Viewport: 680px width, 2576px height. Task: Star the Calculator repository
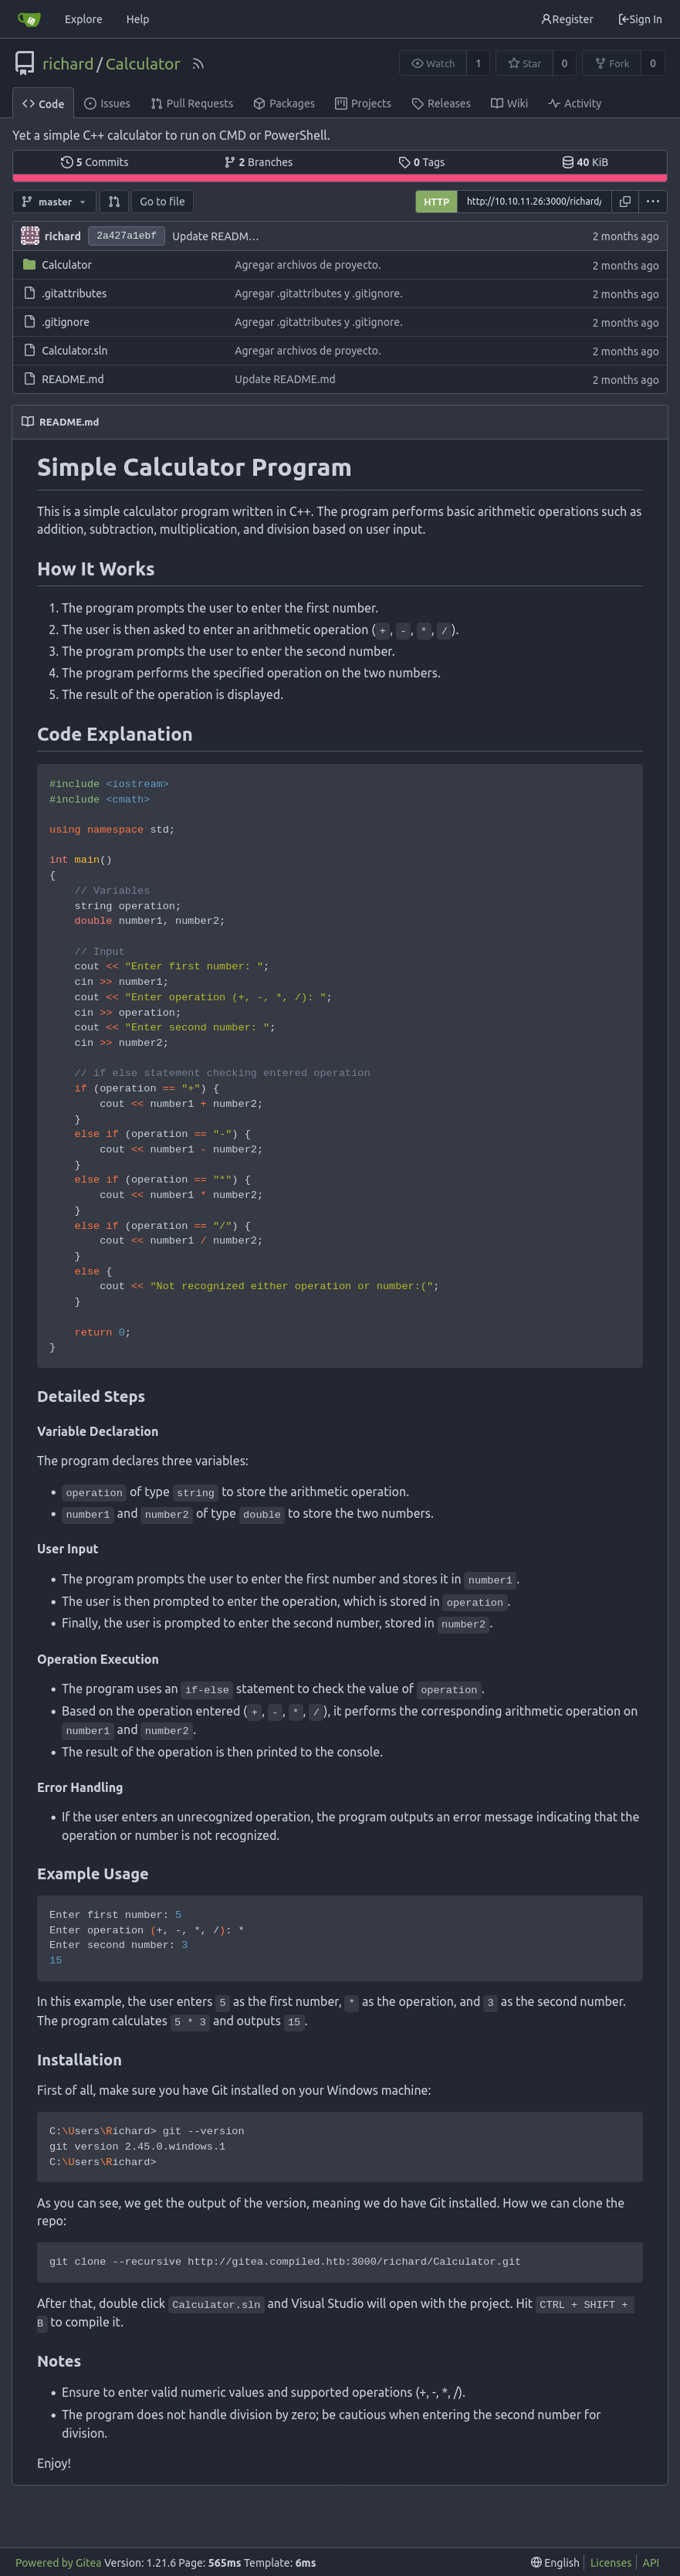[524, 64]
